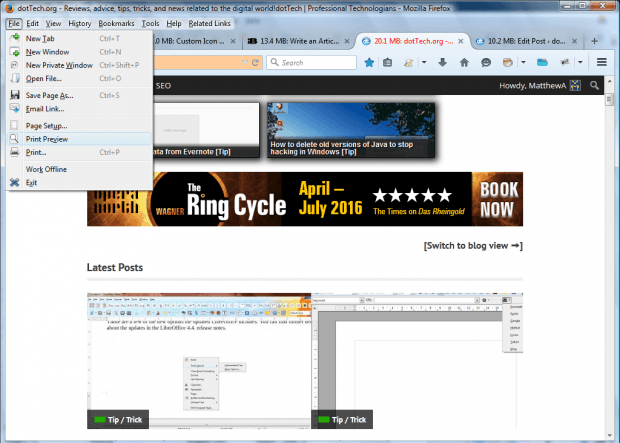
Task: Open the Related Links menu
Action: [x=210, y=24]
